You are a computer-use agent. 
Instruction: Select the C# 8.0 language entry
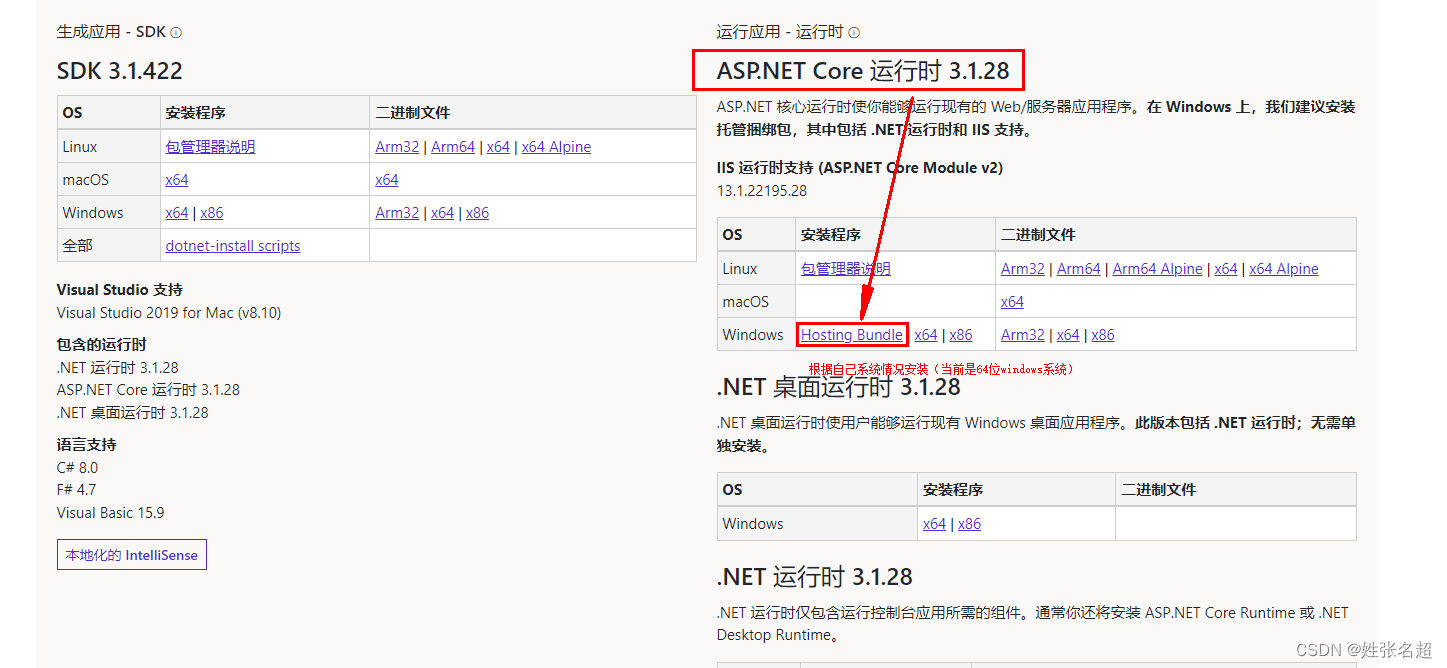click(77, 467)
